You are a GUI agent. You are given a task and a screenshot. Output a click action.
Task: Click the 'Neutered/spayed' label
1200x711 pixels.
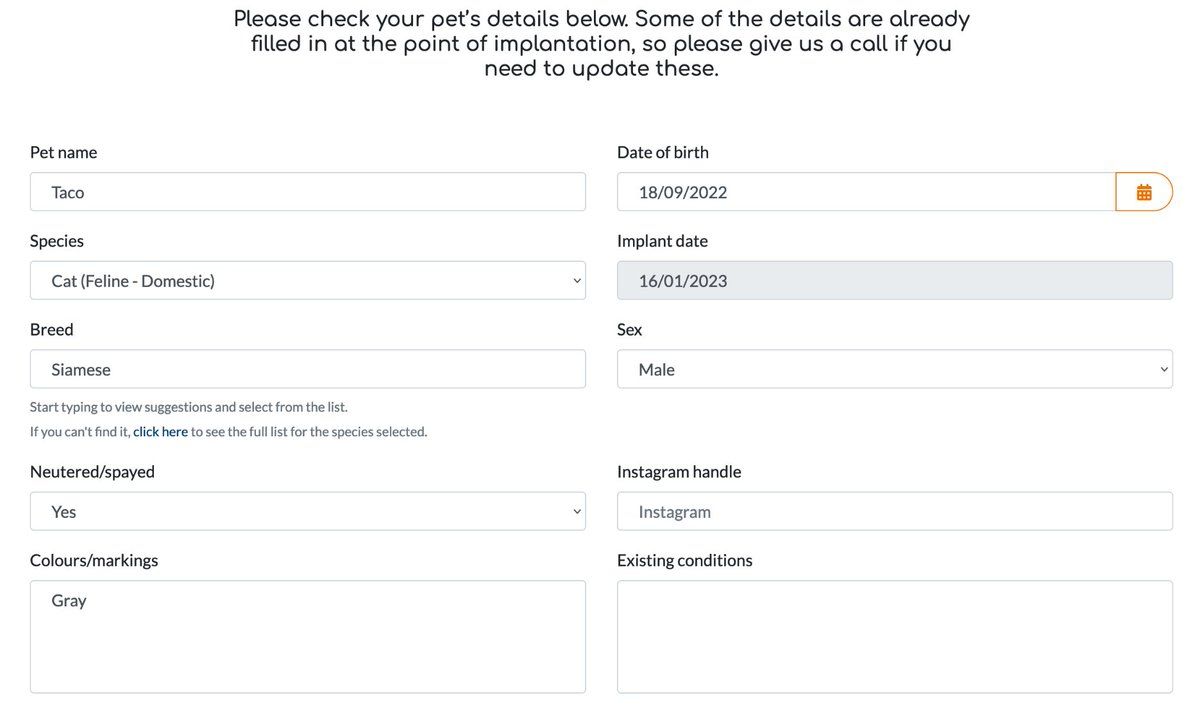(92, 472)
